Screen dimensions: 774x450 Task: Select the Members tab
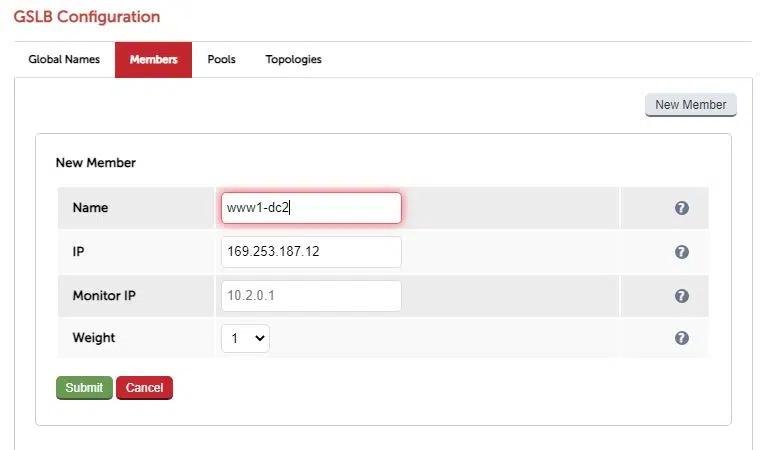[153, 59]
